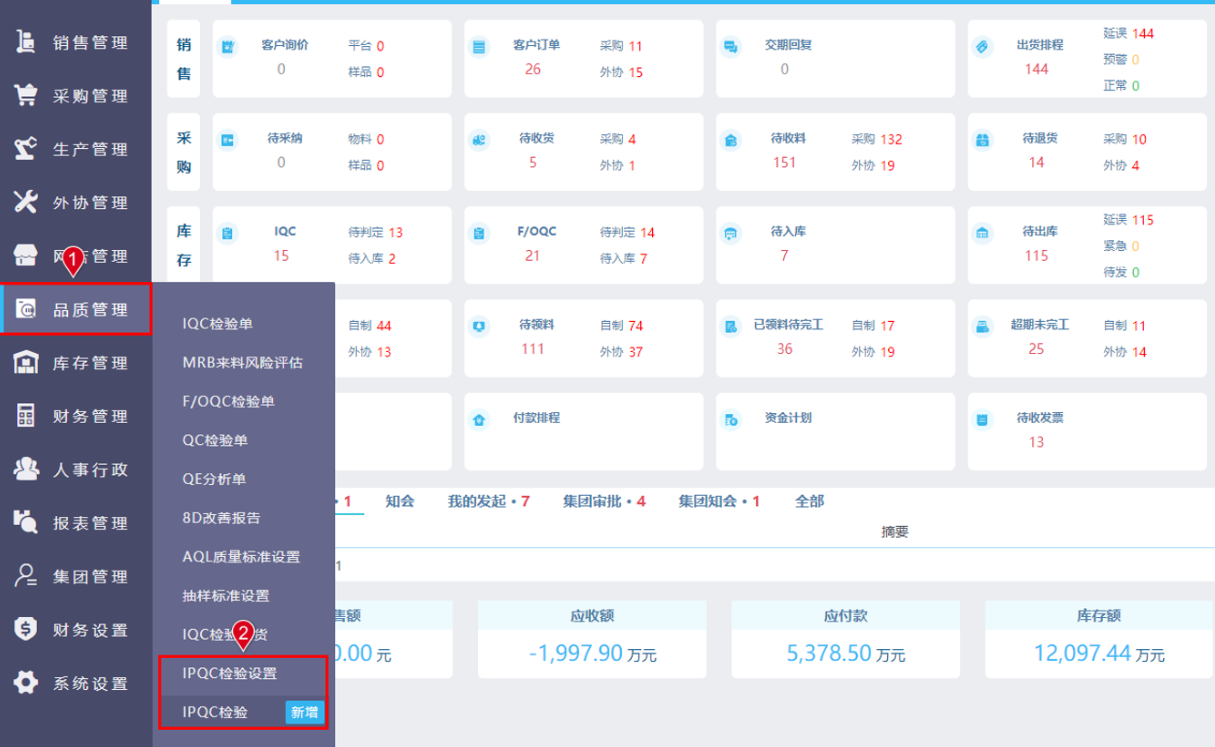The width and height of the screenshot is (1215, 747).
Task: Click the 财务设置 shield icon
Action: point(25,630)
